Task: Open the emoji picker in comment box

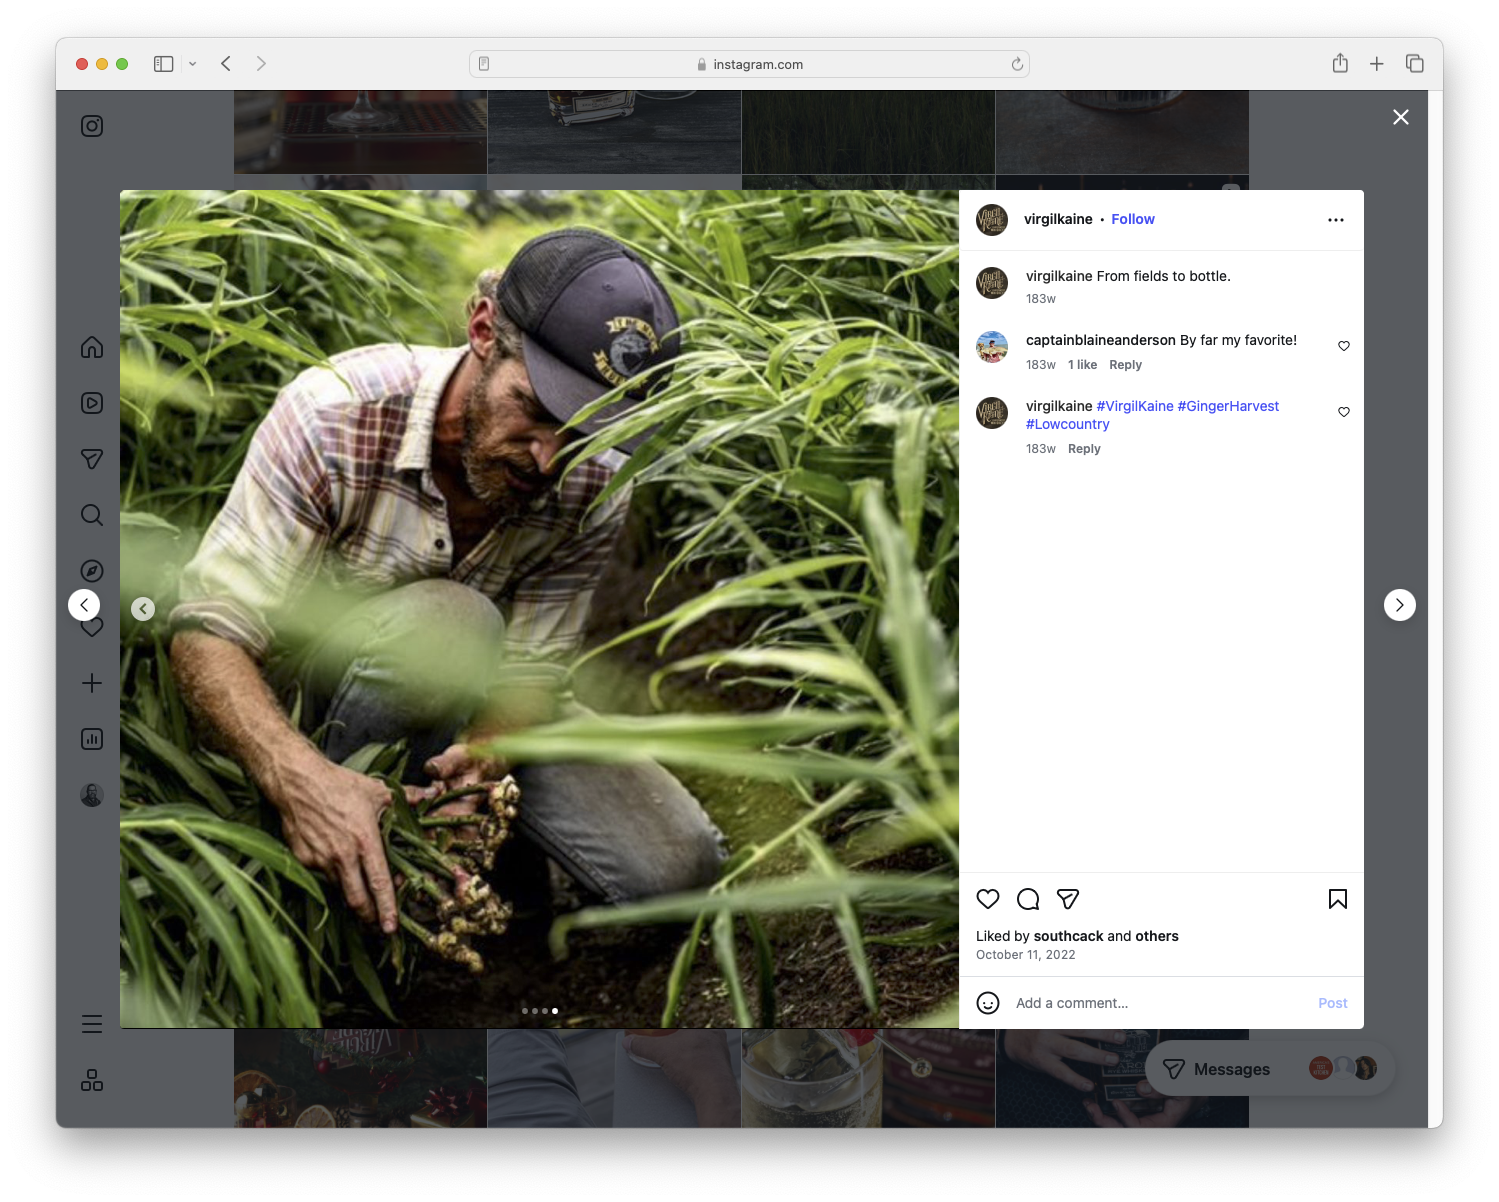Action: coord(988,1003)
